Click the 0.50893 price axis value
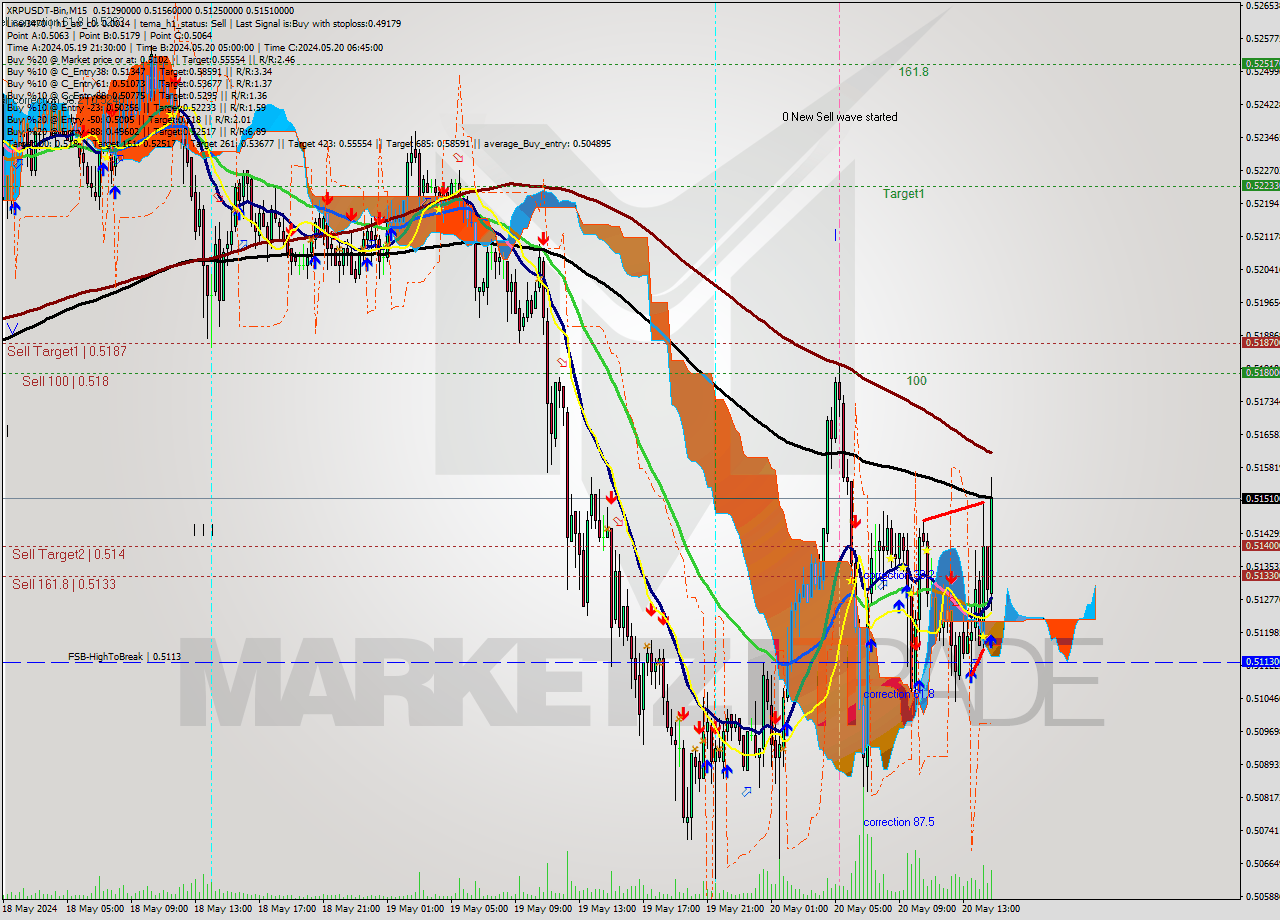The height and width of the screenshot is (920, 1280). [x=1262, y=764]
